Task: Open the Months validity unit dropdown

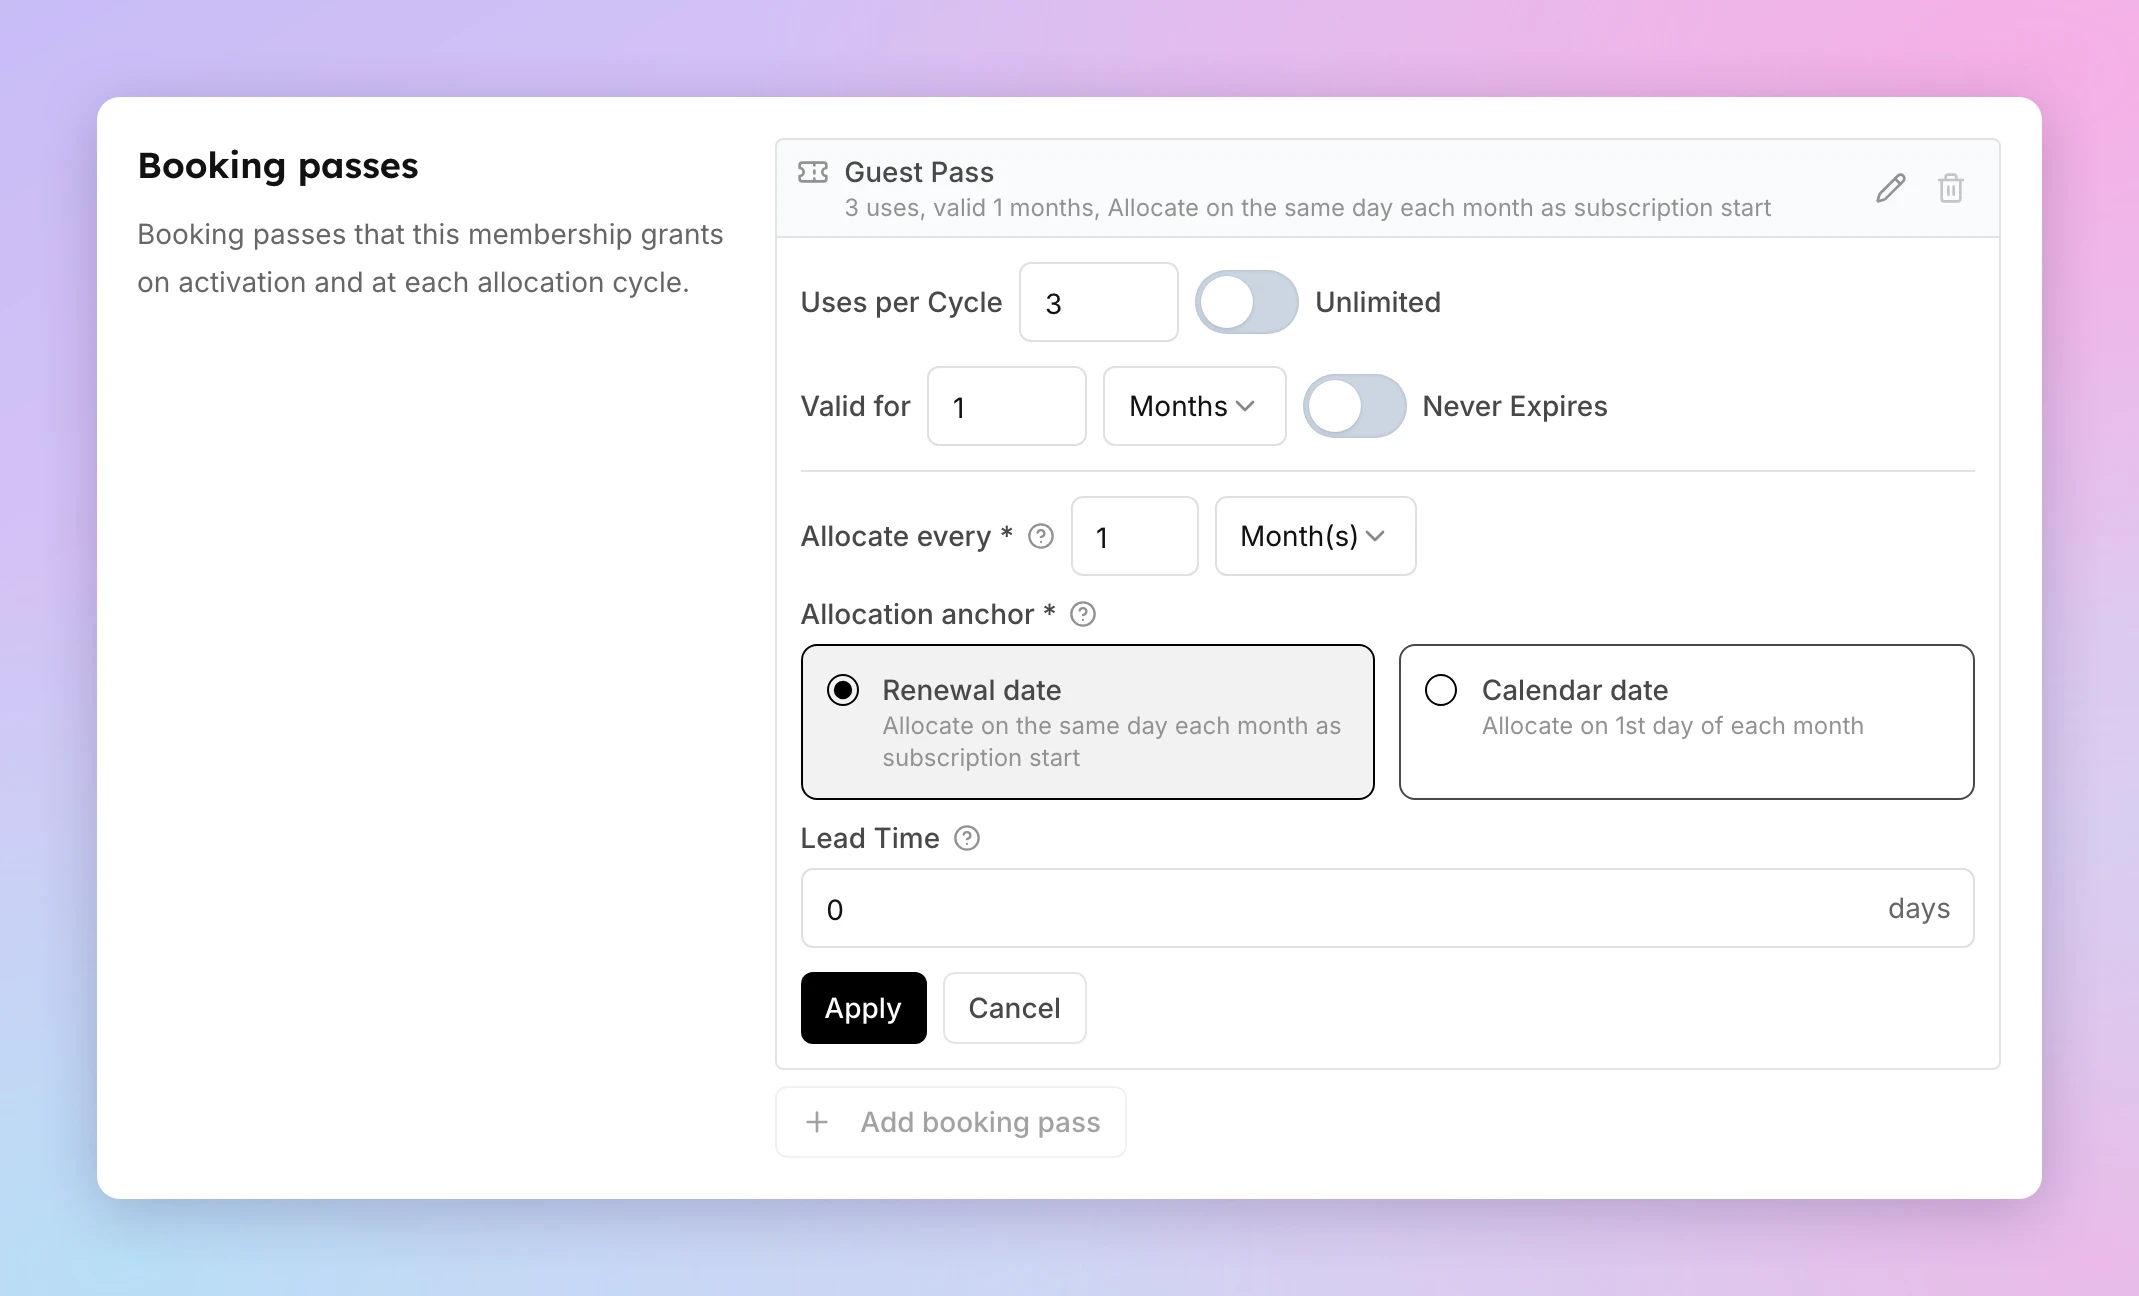Action: 1194,406
